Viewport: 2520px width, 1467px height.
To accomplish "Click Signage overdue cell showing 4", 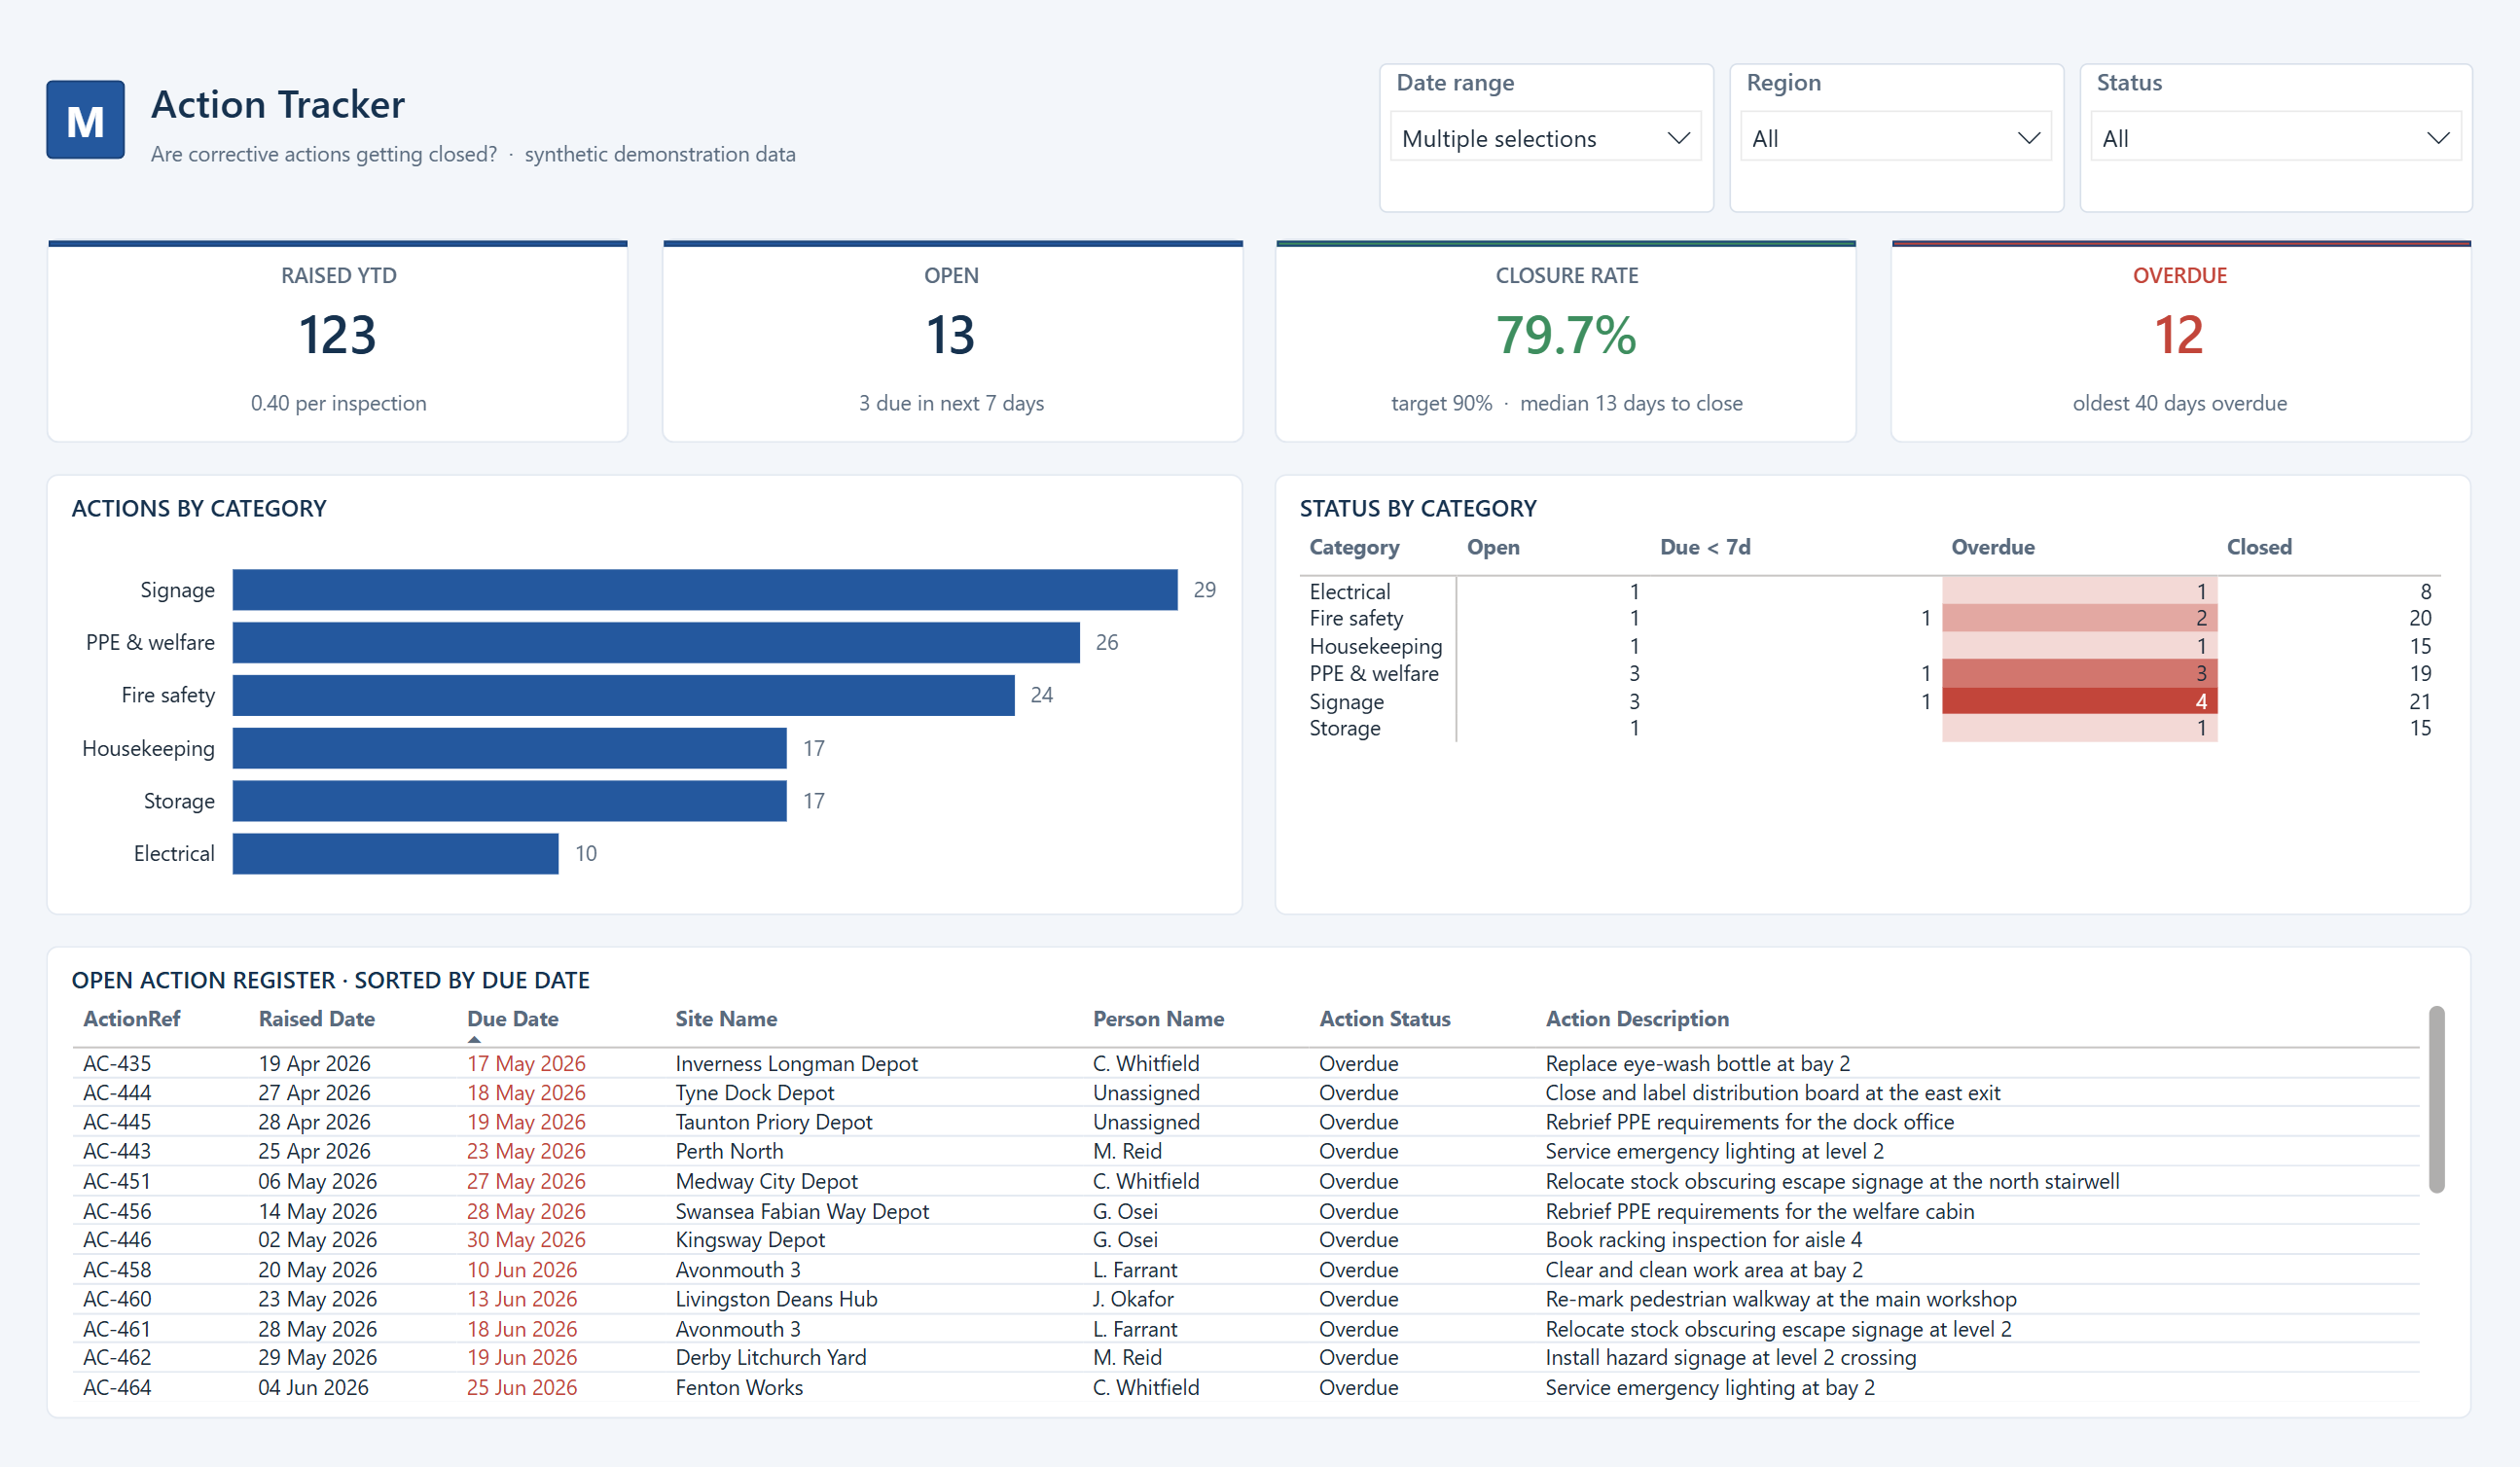I will 2080,701.
